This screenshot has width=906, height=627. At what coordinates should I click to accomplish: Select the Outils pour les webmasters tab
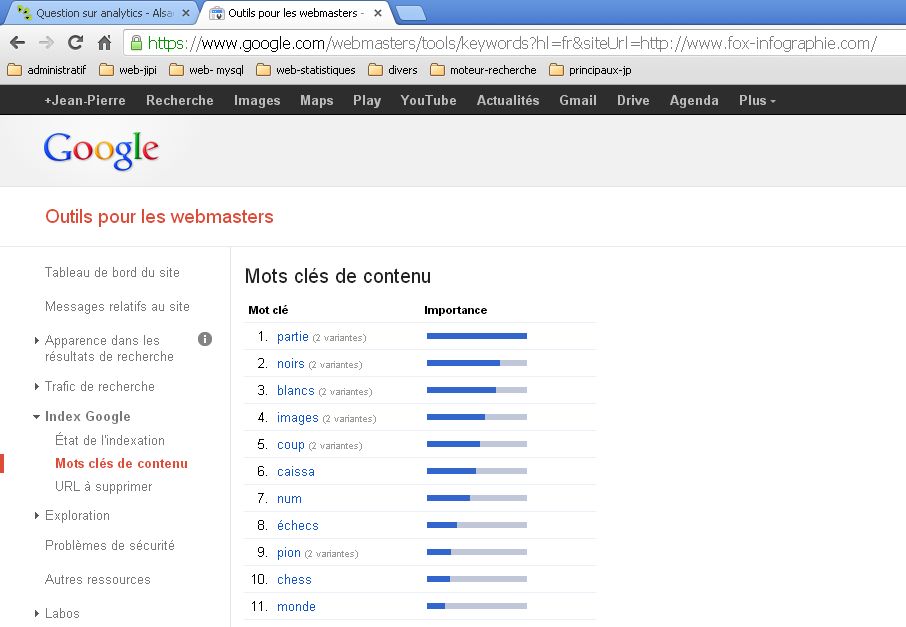pyautogui.click(x=295, y=13)
